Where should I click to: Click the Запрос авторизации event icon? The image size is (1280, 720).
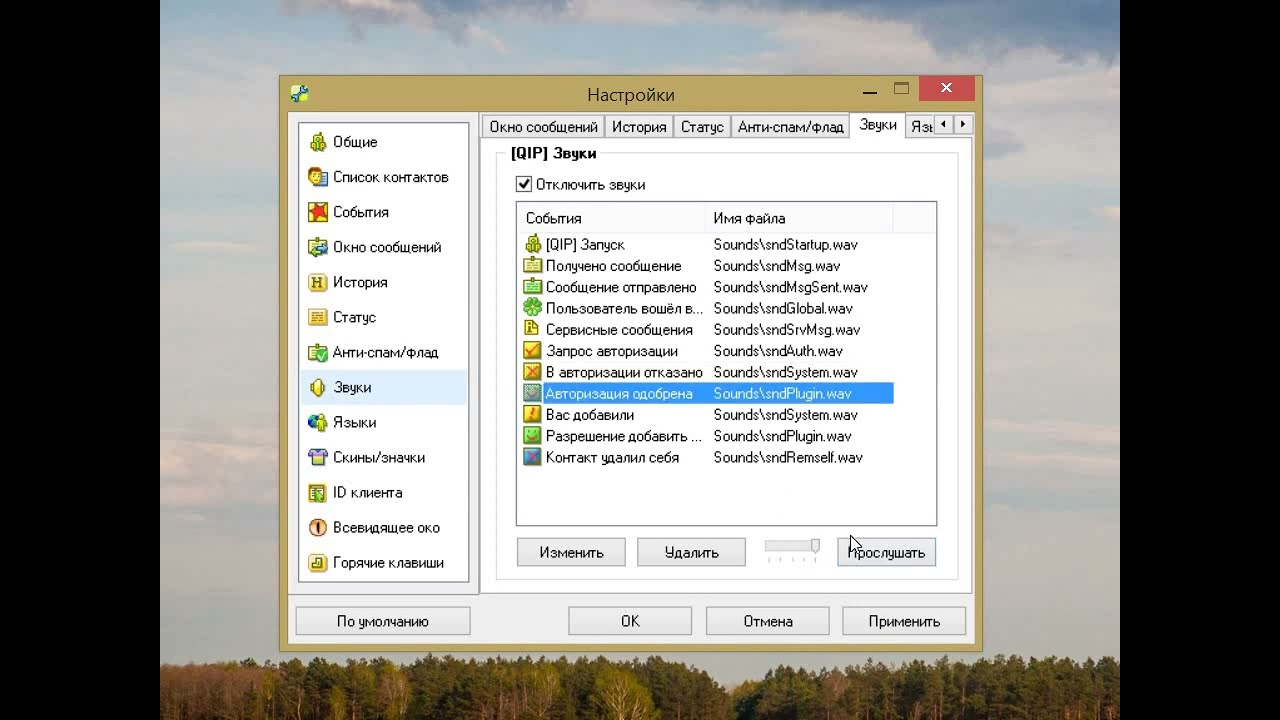coord(532,351)
